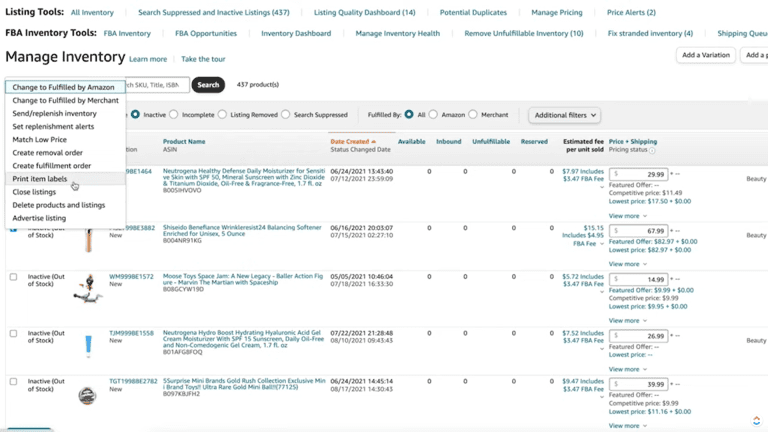768x432 pixels.
Task: Click the Date Created sort arrow
Action: click(x=374, y=142)
